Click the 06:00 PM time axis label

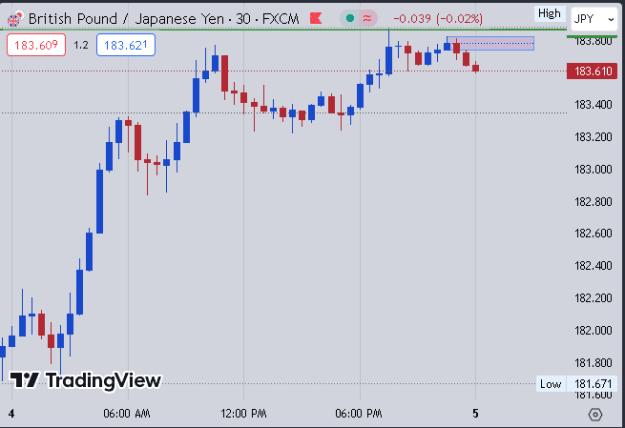(x=359, y=414)
